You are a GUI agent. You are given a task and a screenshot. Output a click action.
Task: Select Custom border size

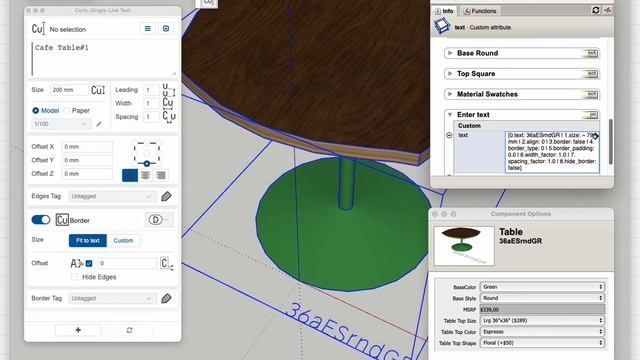(x=123, y=240)
